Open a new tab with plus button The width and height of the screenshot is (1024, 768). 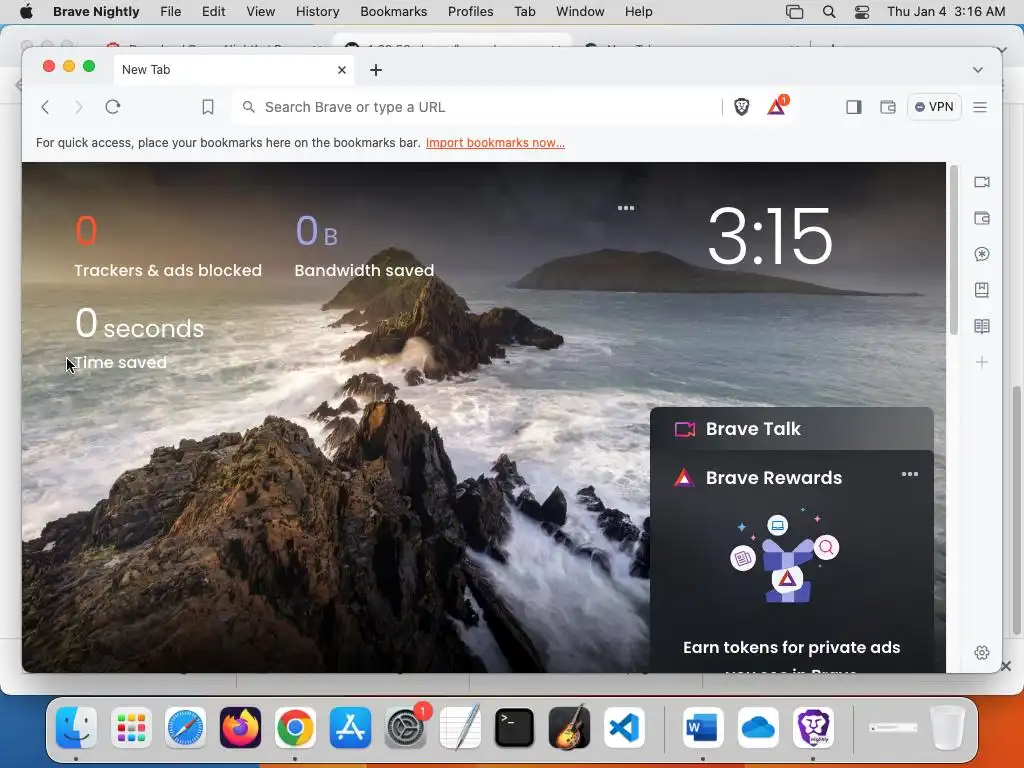pyautogui.click(x=376, y=70)
